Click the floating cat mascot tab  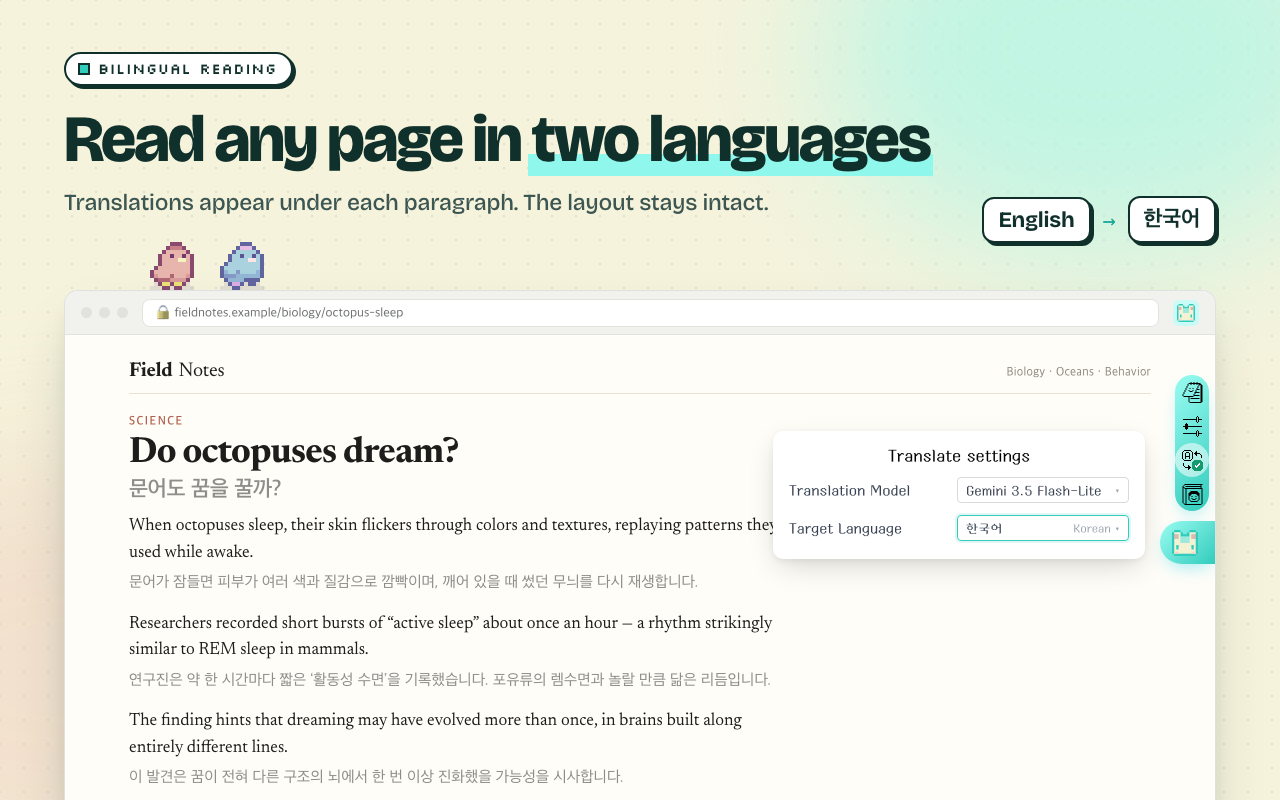click(1188, 543)
